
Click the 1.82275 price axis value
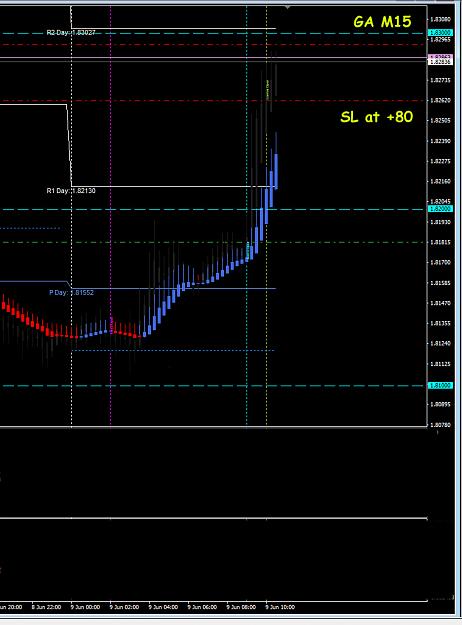point(441,161)
